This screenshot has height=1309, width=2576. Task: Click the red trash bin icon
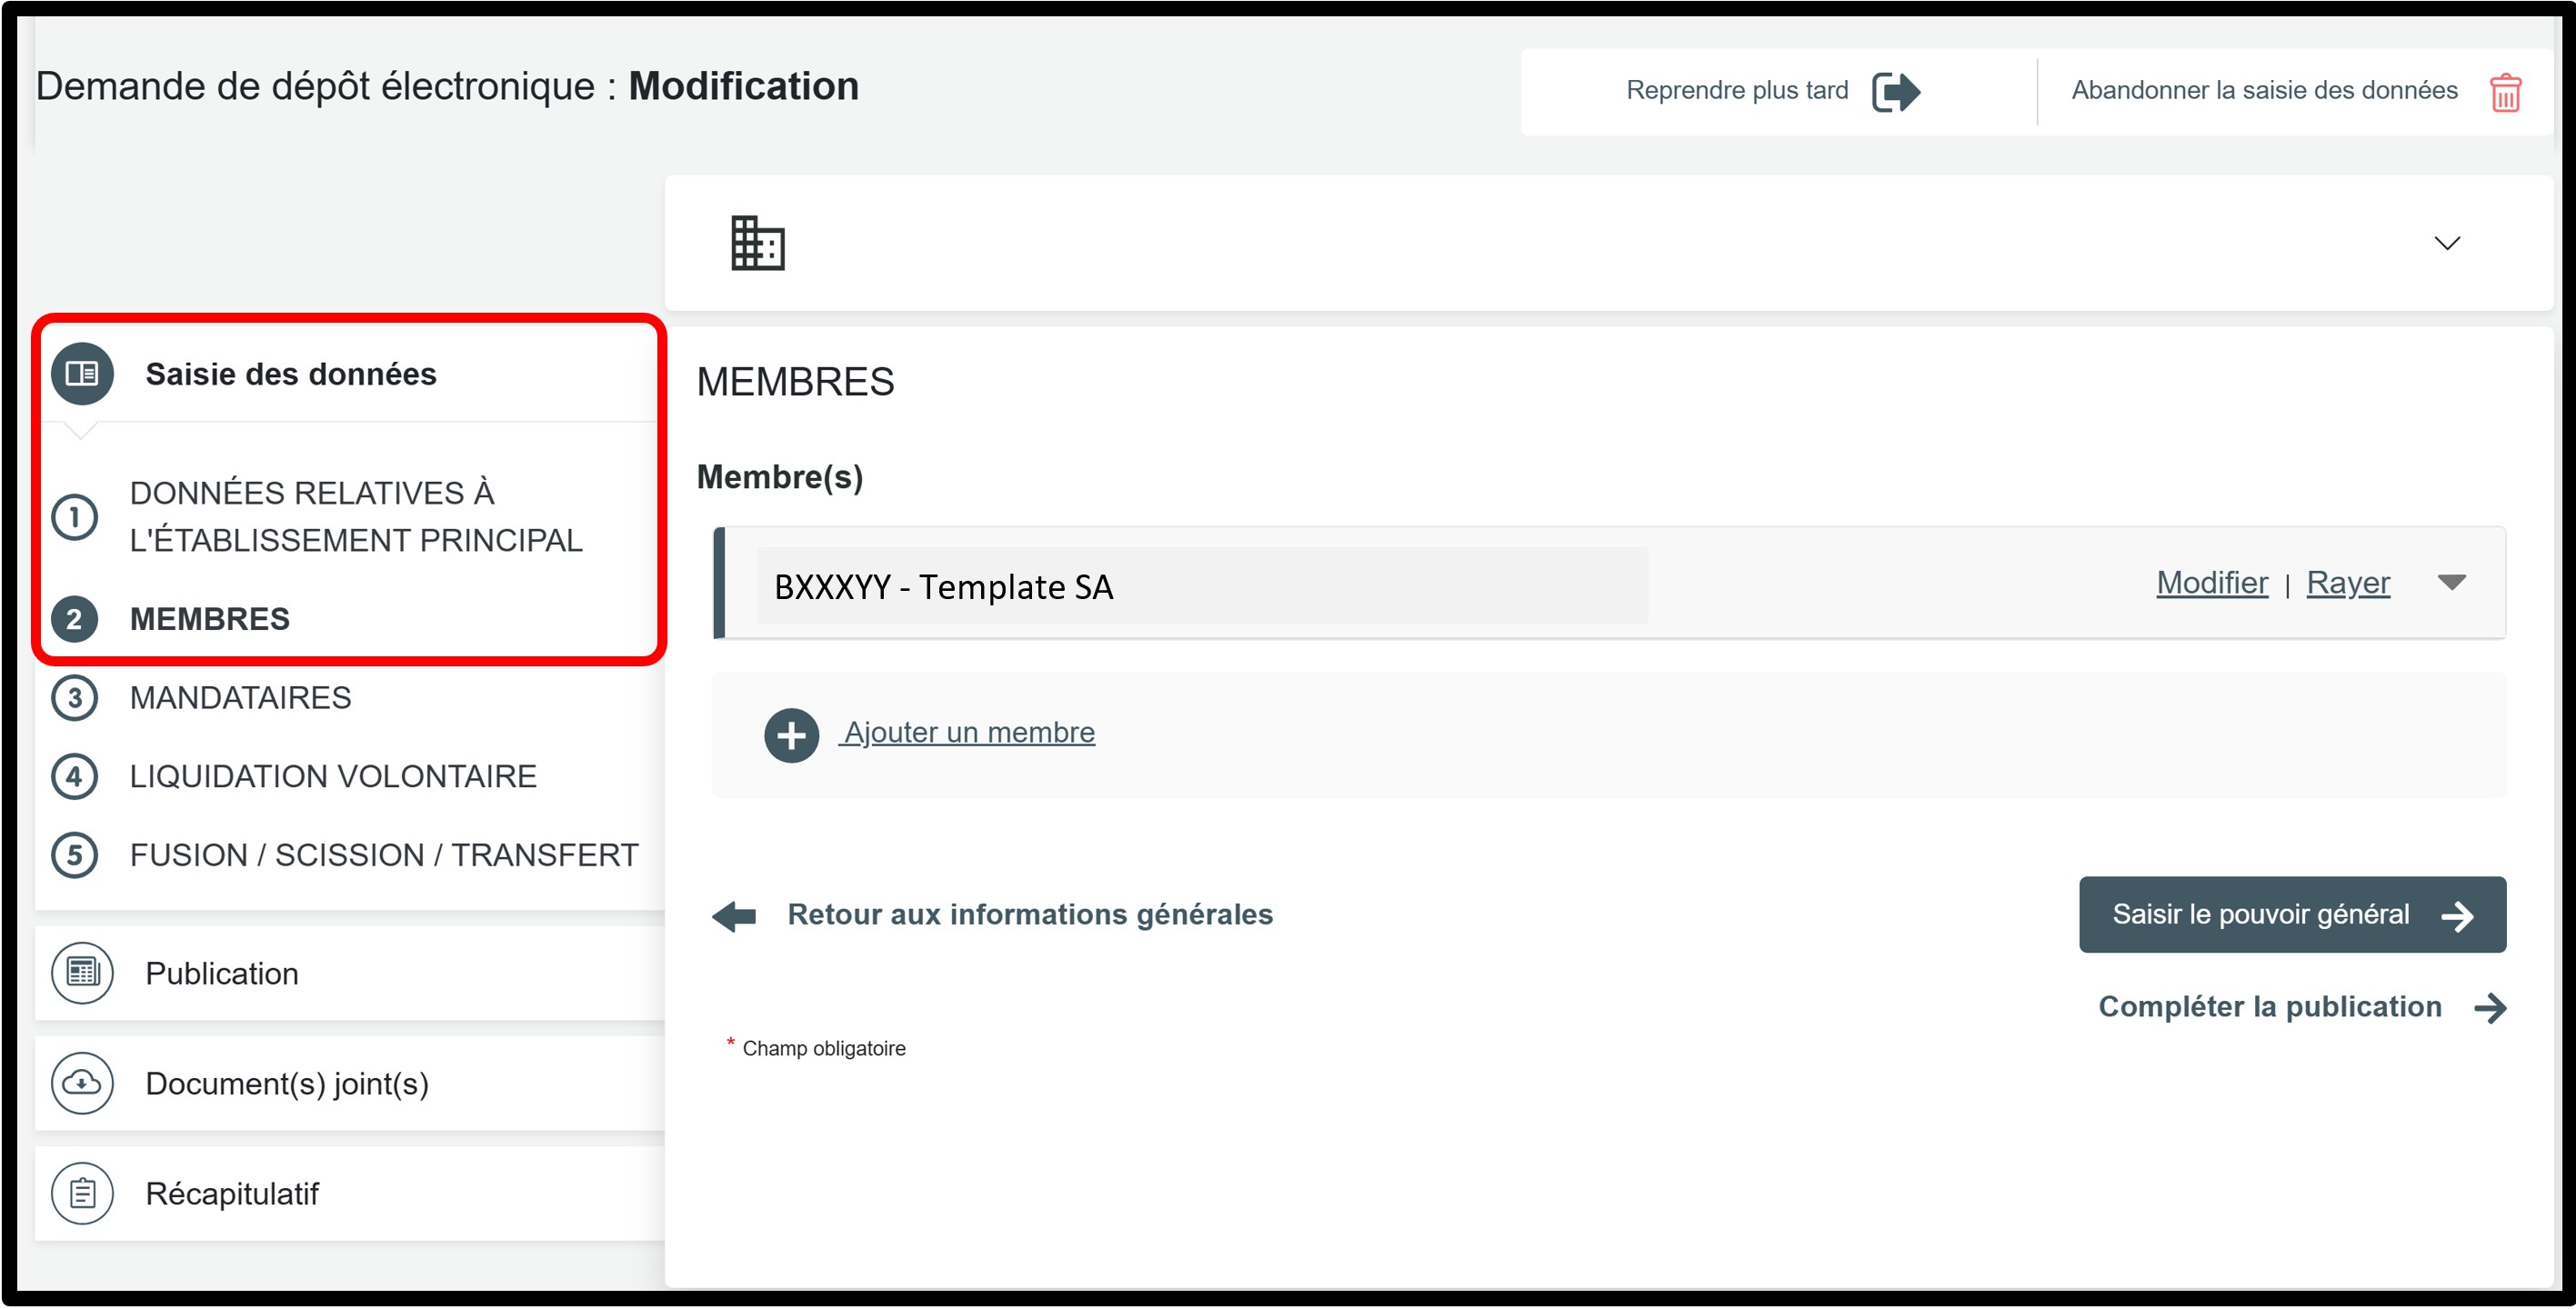(2504, 92)
